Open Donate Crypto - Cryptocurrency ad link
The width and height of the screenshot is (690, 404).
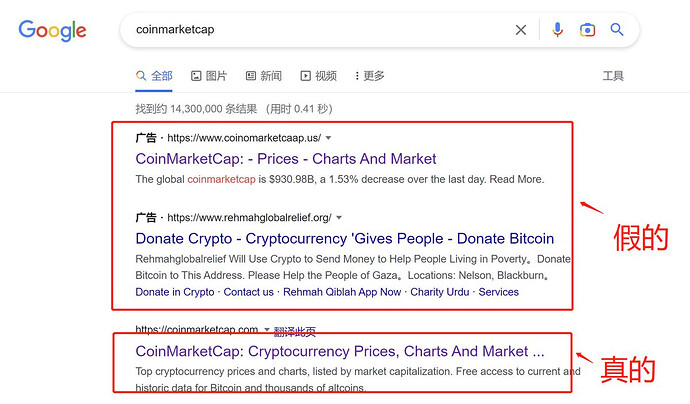tap(345, 239)
